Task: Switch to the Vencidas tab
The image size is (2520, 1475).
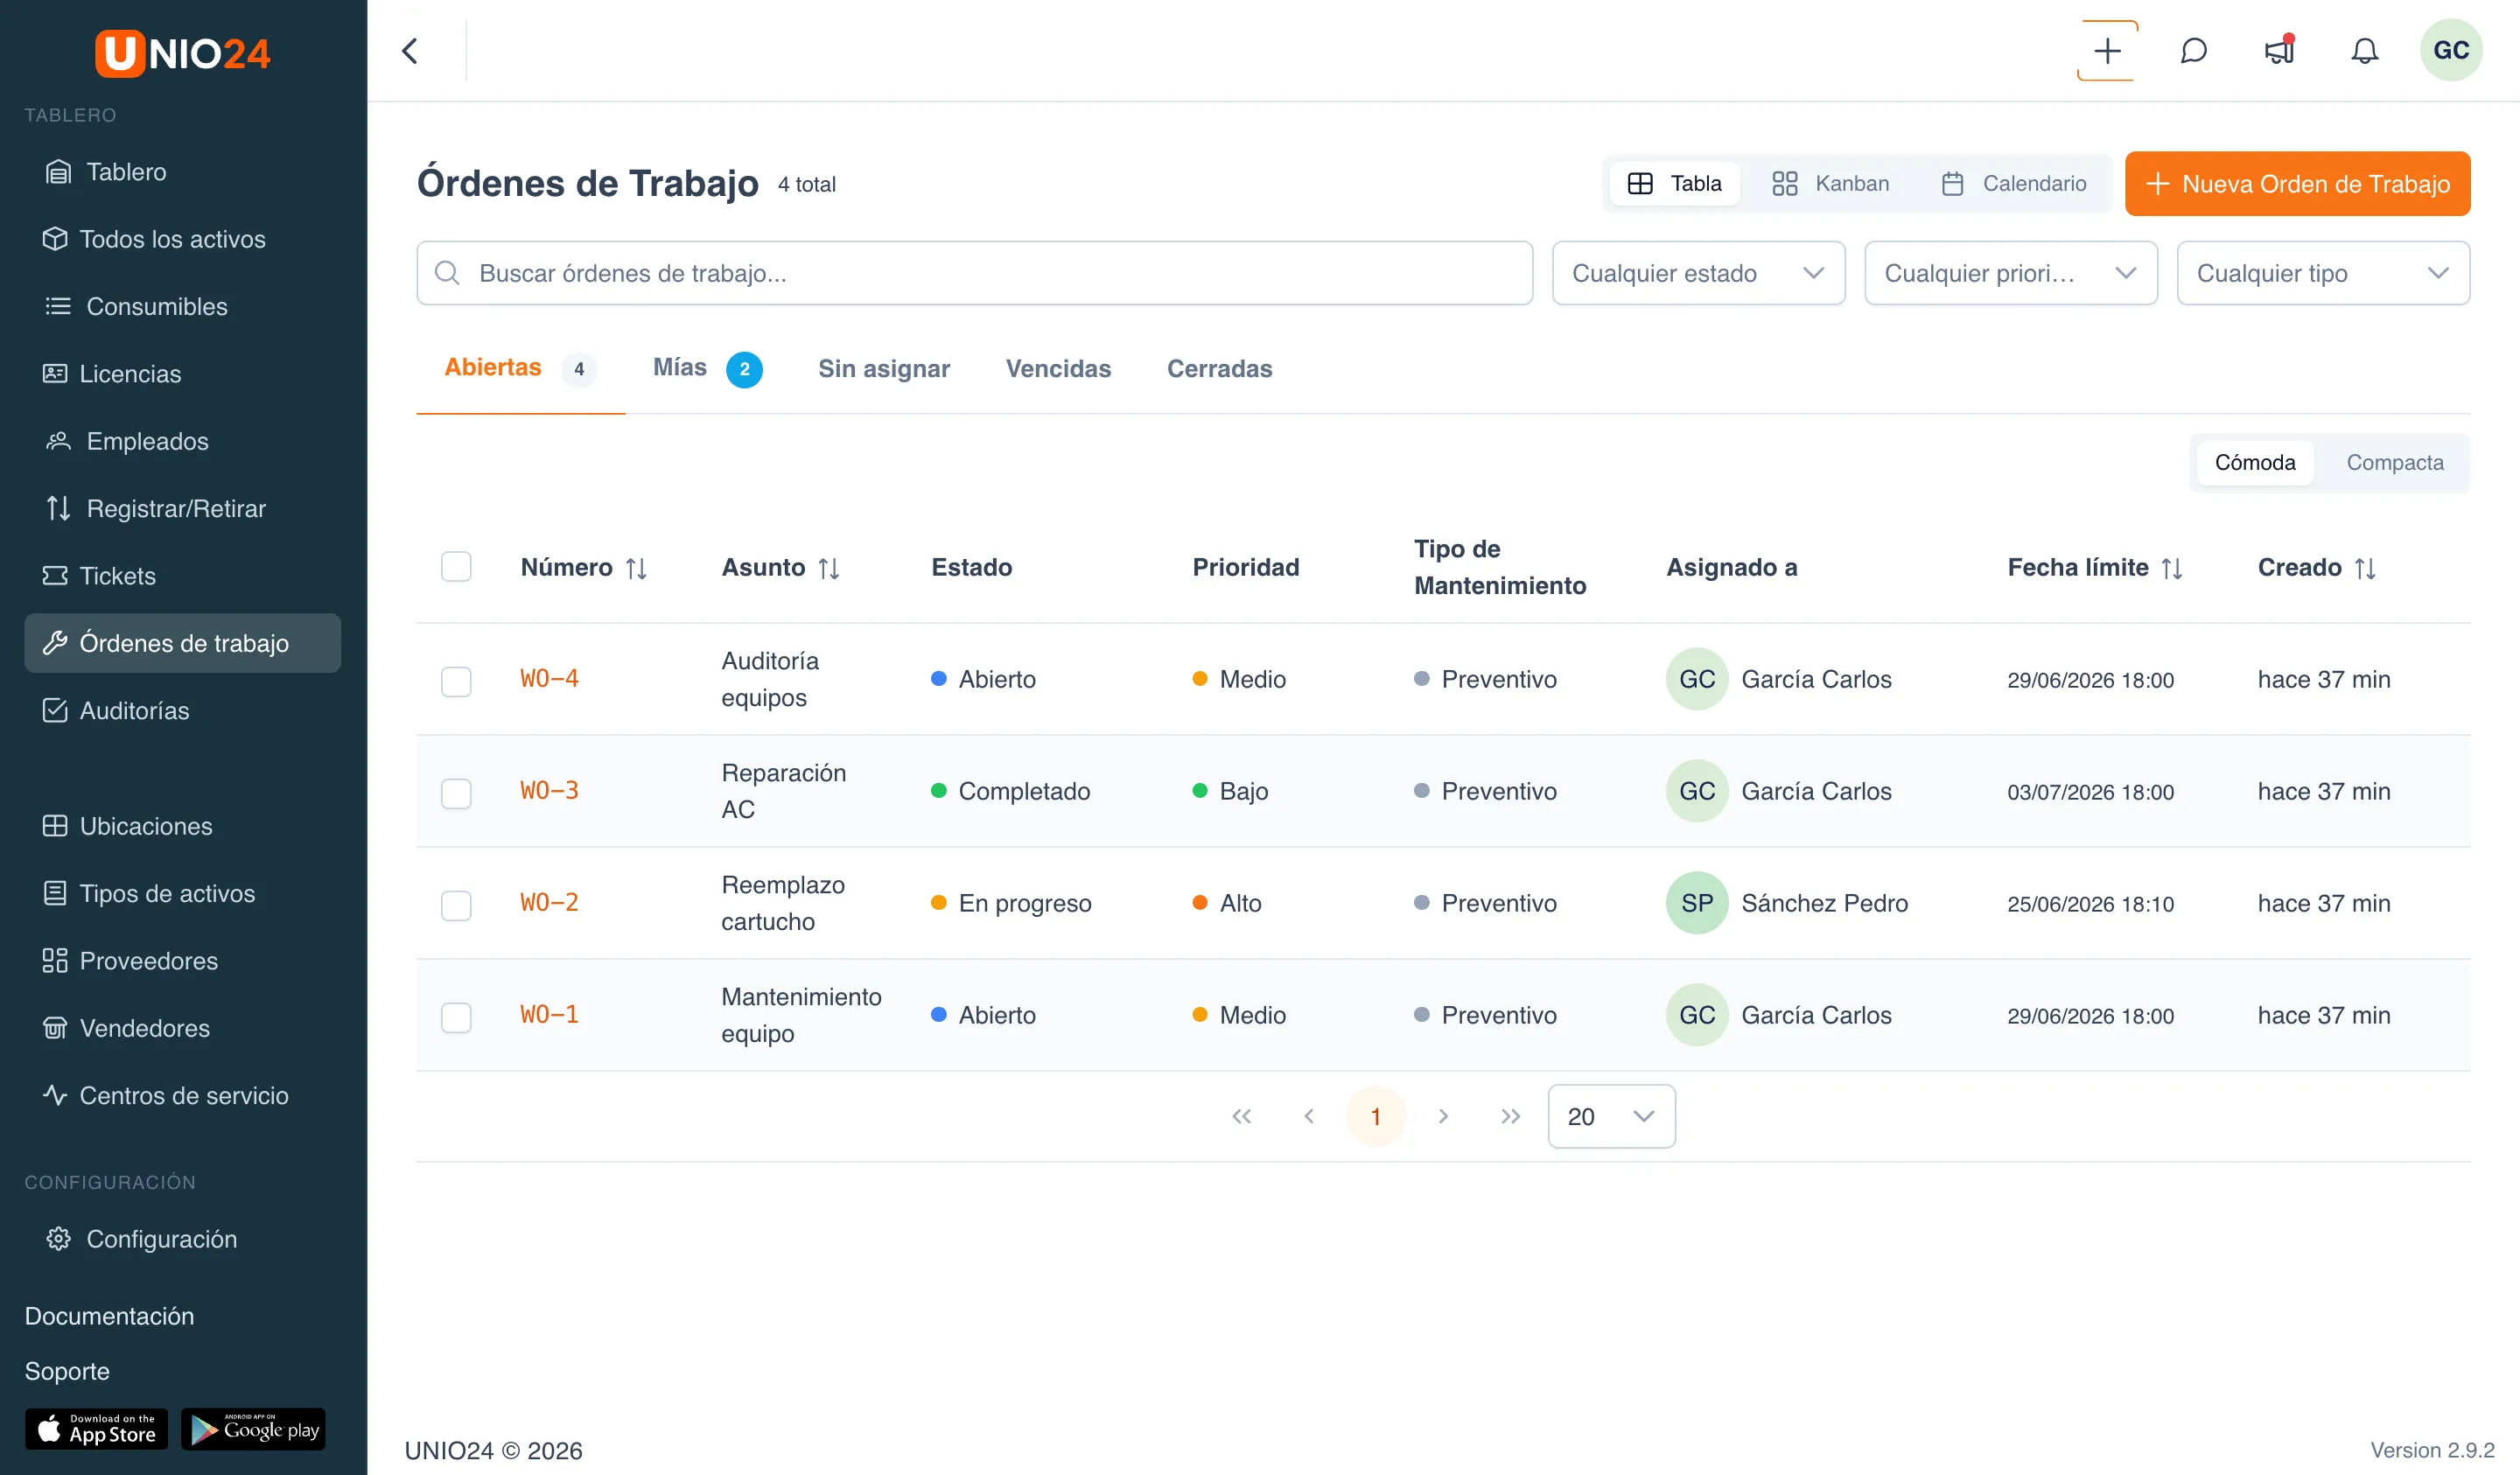Action: coord(1058,369)
